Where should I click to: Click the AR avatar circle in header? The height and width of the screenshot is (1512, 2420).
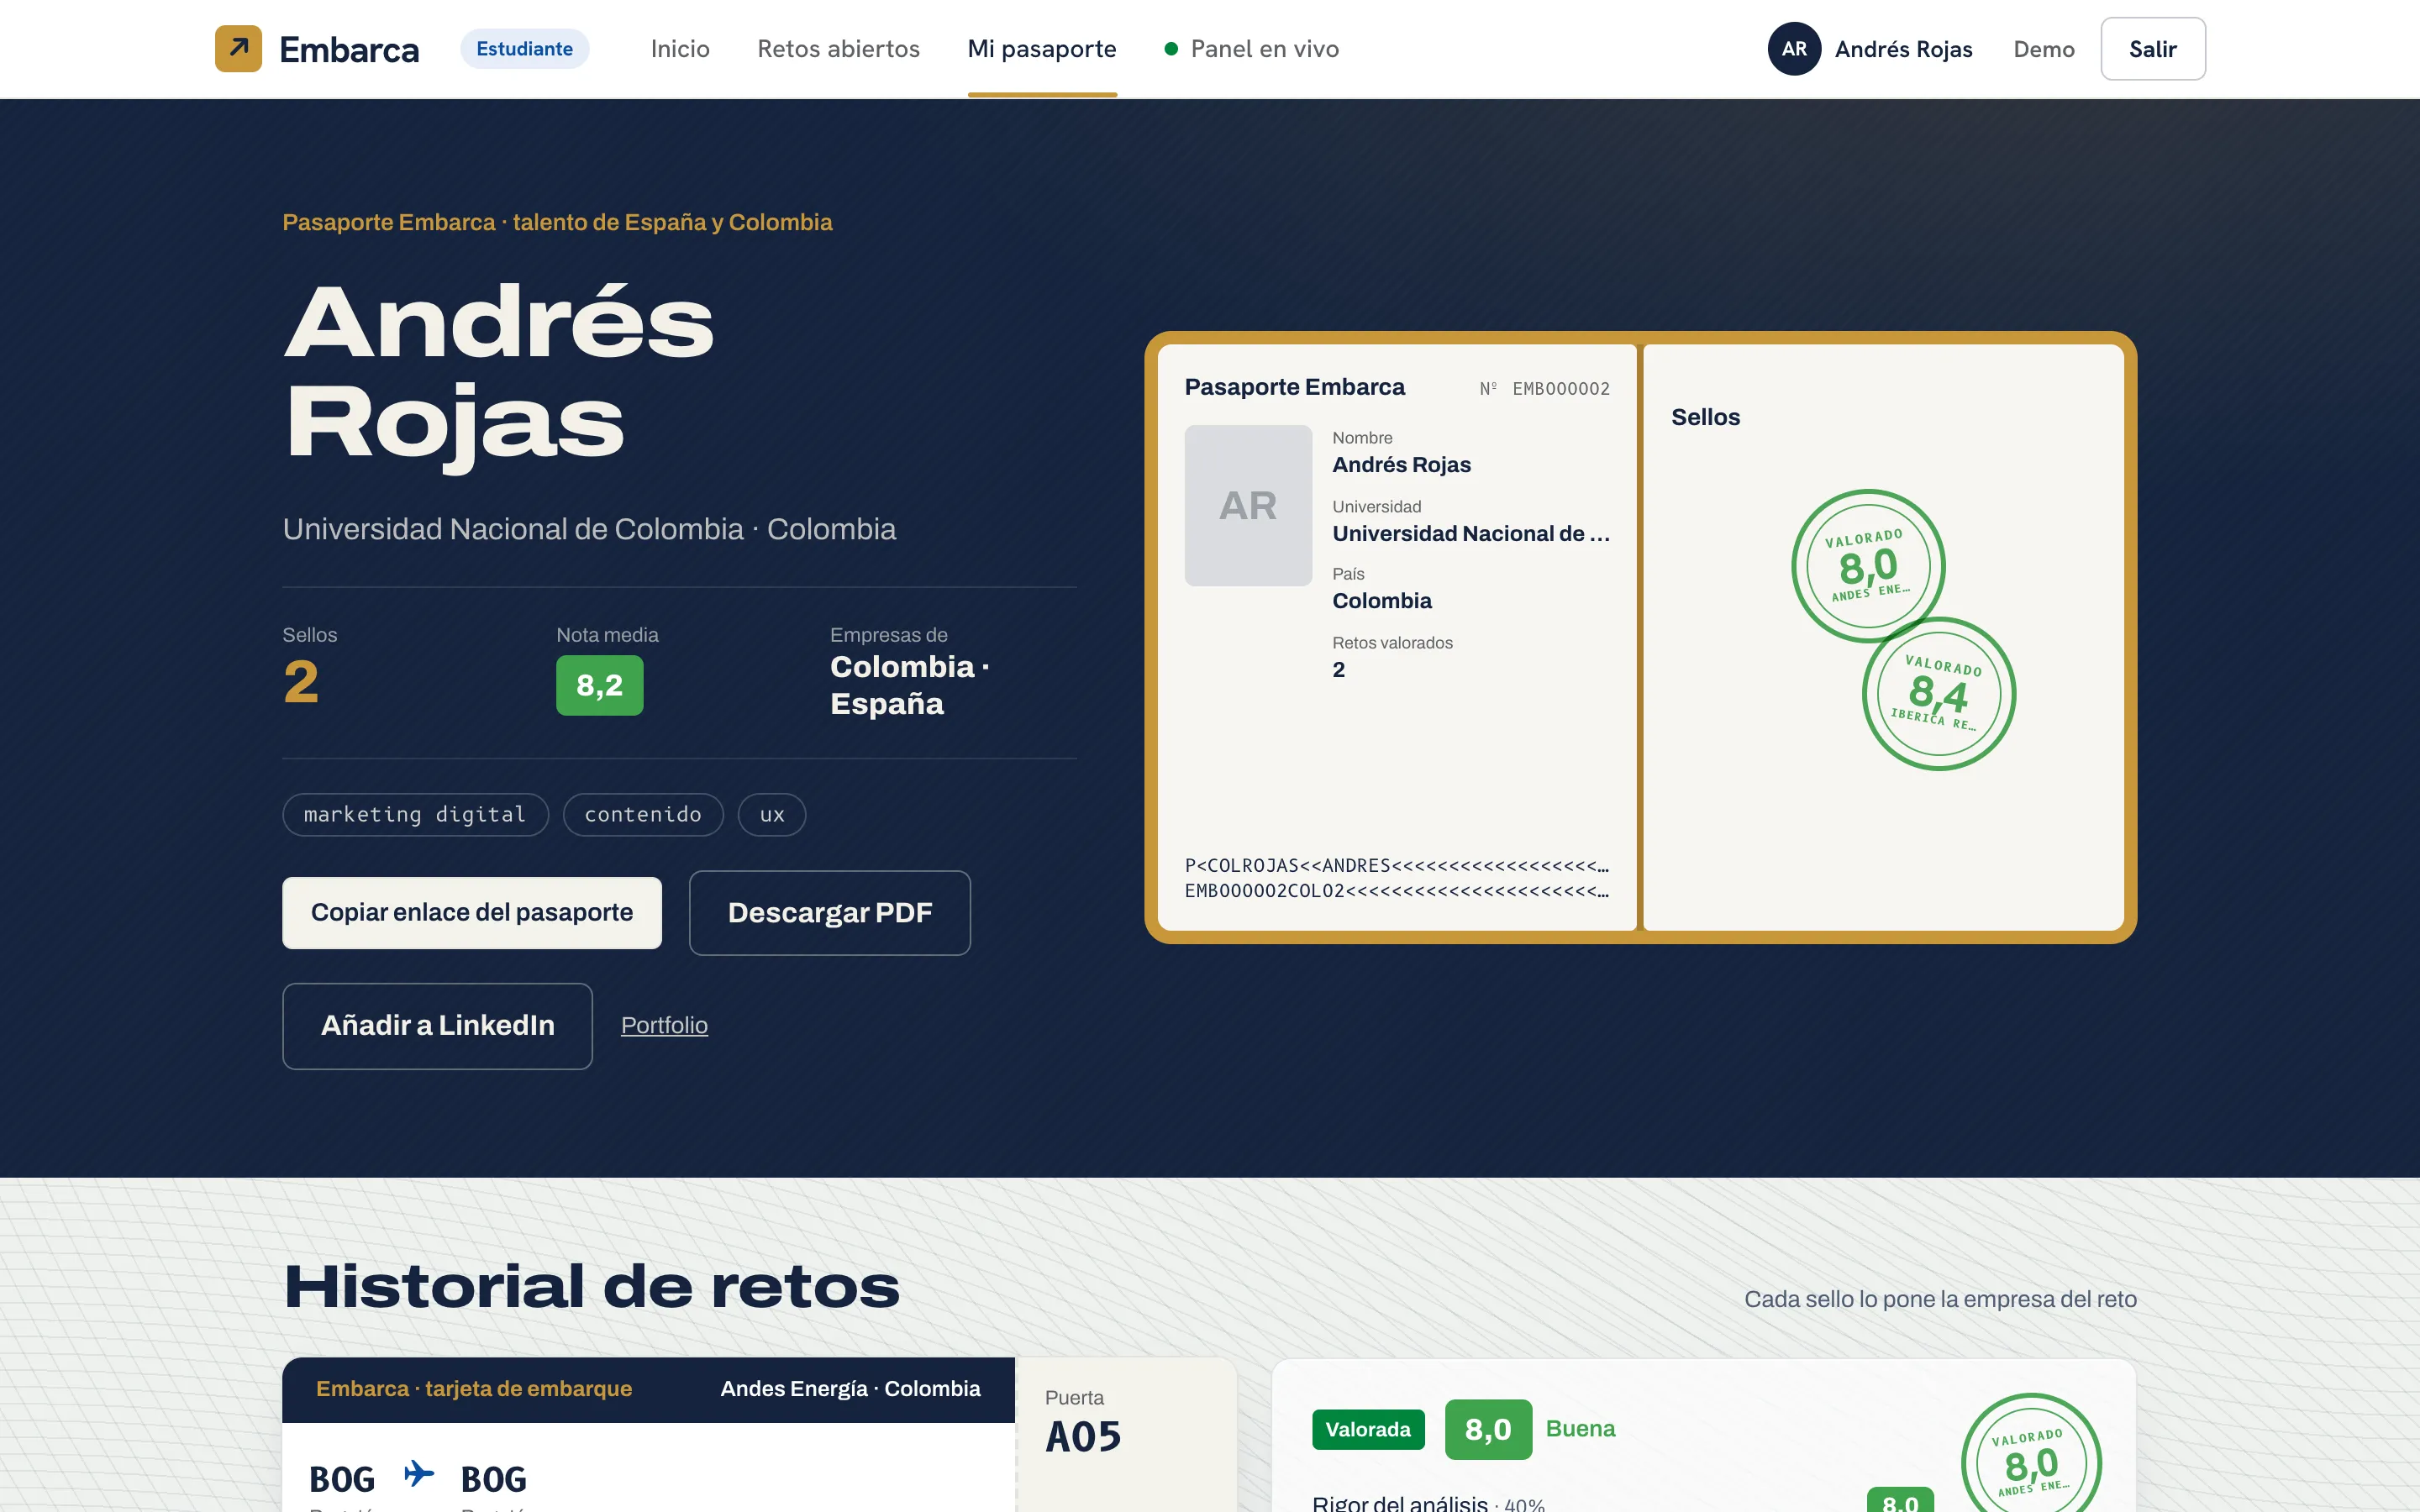[1794, 49]
